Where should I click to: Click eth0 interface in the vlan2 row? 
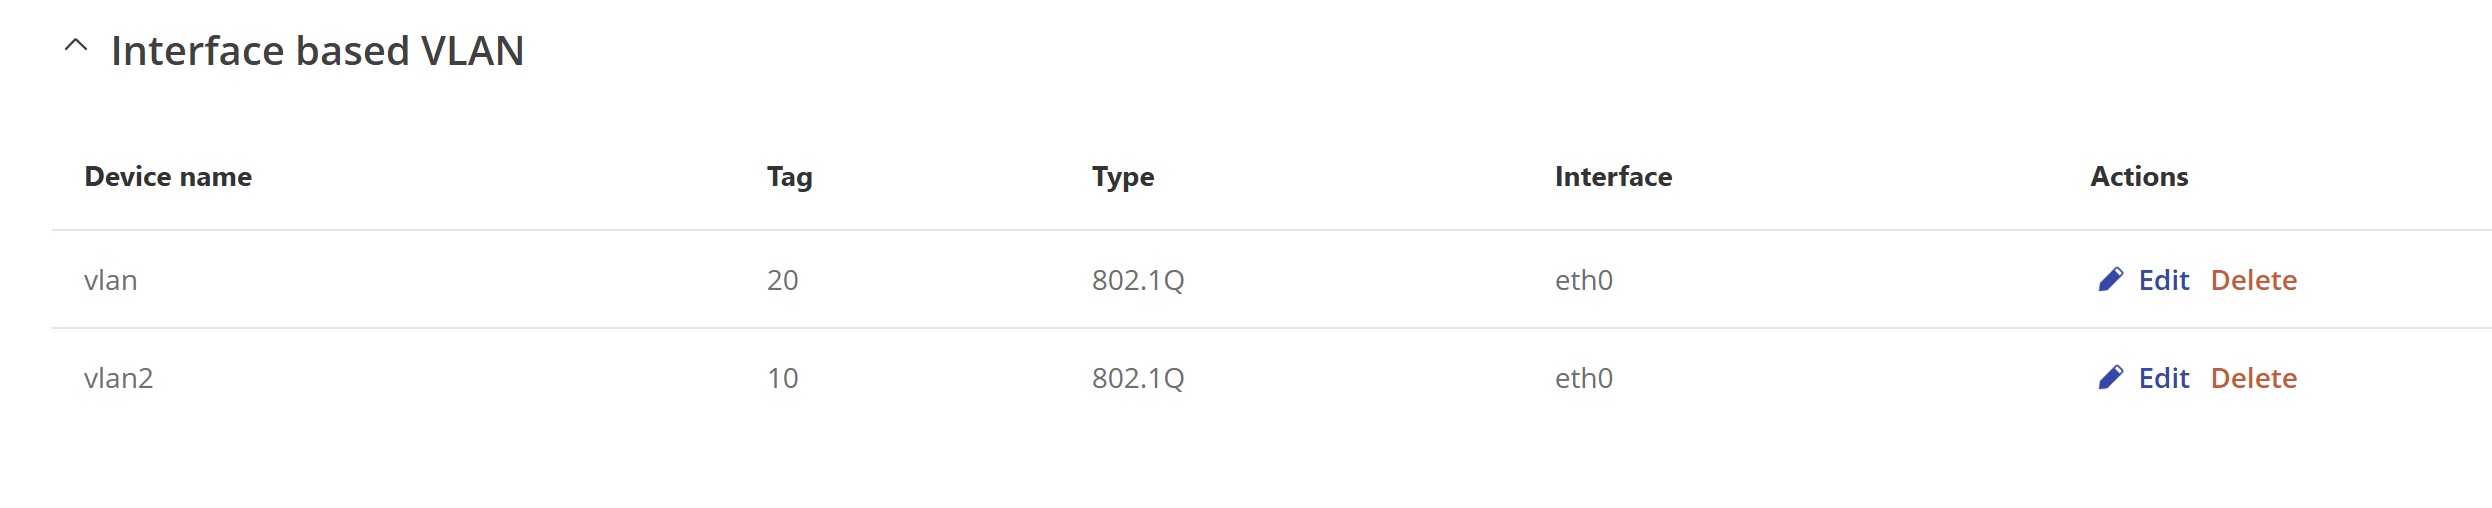click(1583, 378)
